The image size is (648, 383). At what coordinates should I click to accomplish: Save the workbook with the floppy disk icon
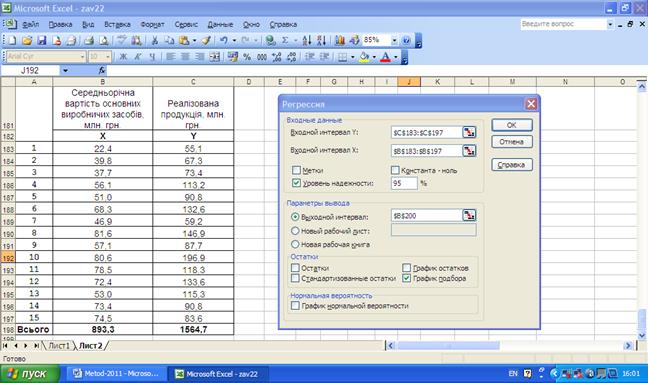[x=42, y=40]
